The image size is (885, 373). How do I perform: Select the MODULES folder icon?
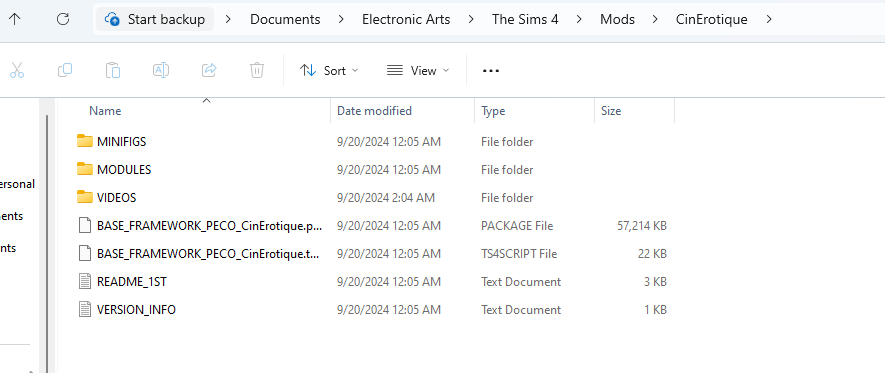click(85, 169)
